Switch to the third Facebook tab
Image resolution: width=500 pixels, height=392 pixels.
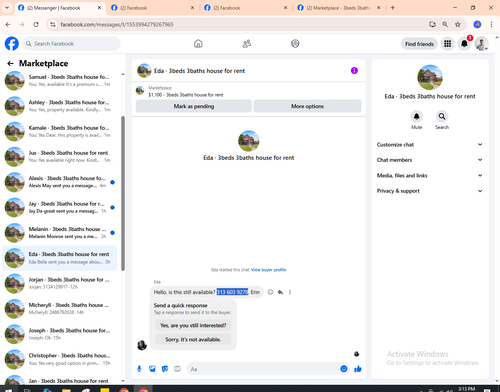(245, 8)
